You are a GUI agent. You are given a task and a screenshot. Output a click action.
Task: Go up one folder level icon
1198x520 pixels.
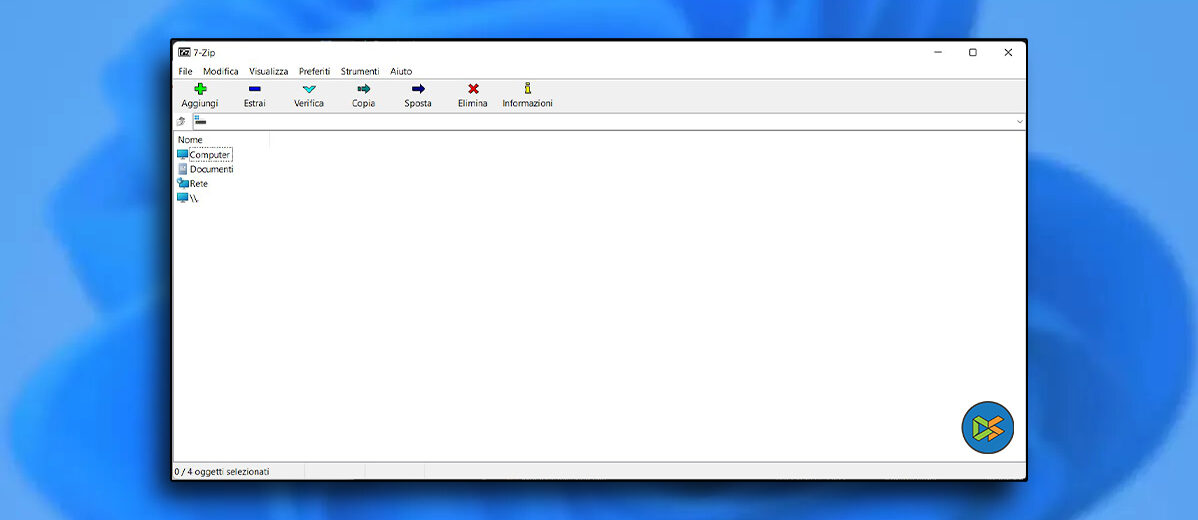[x=182, y=121]
